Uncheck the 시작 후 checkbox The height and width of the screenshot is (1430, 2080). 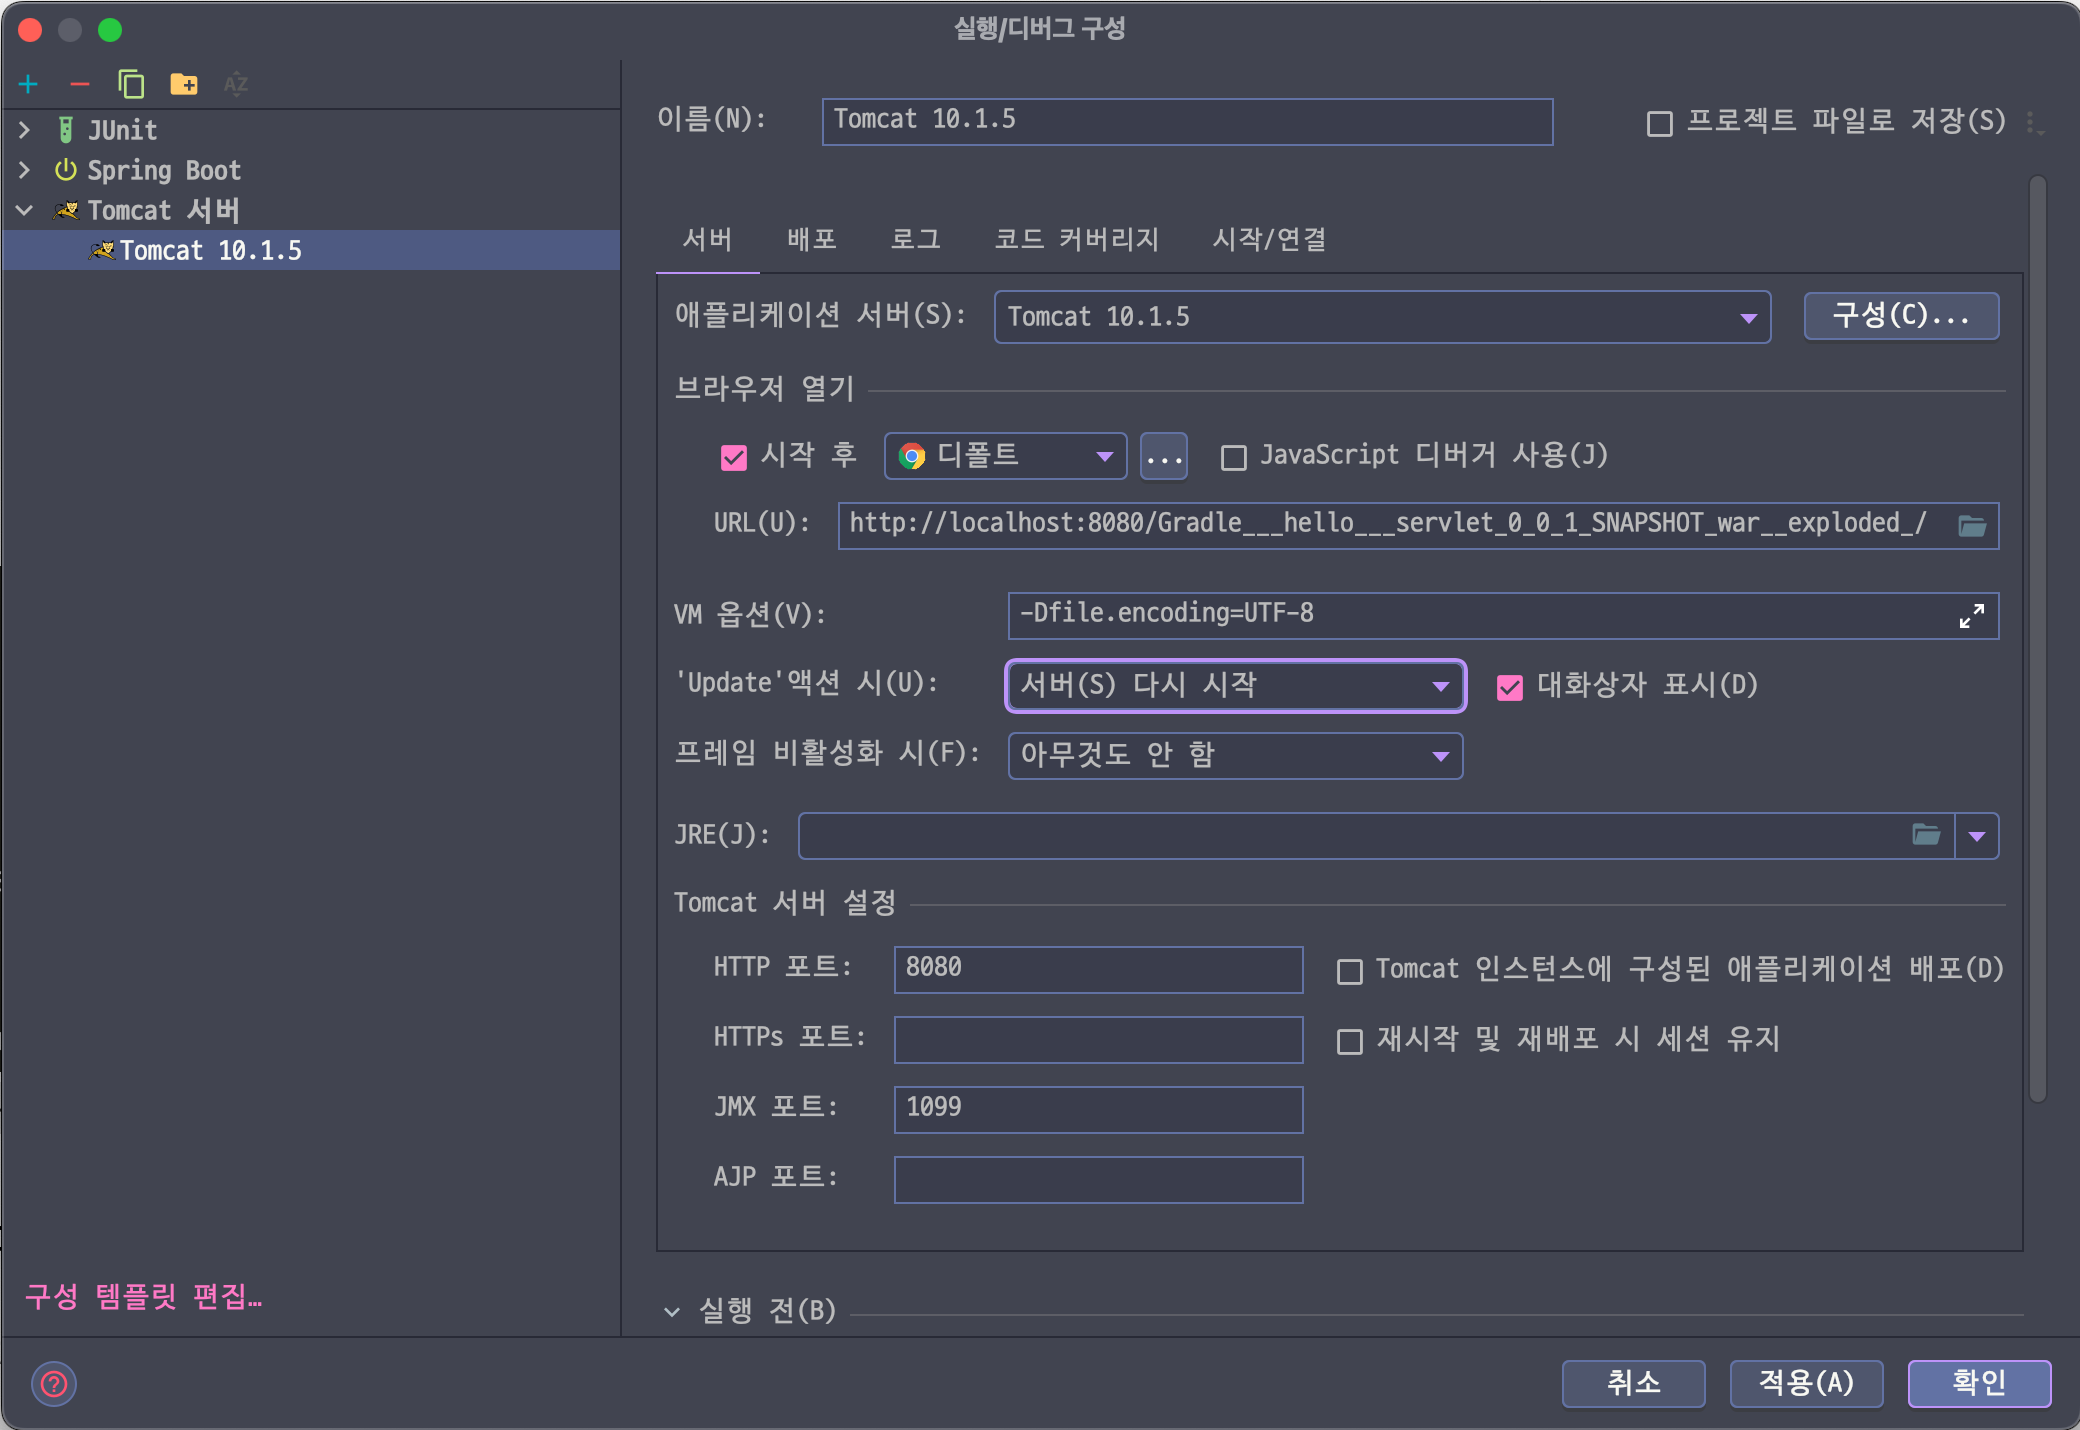734,458
